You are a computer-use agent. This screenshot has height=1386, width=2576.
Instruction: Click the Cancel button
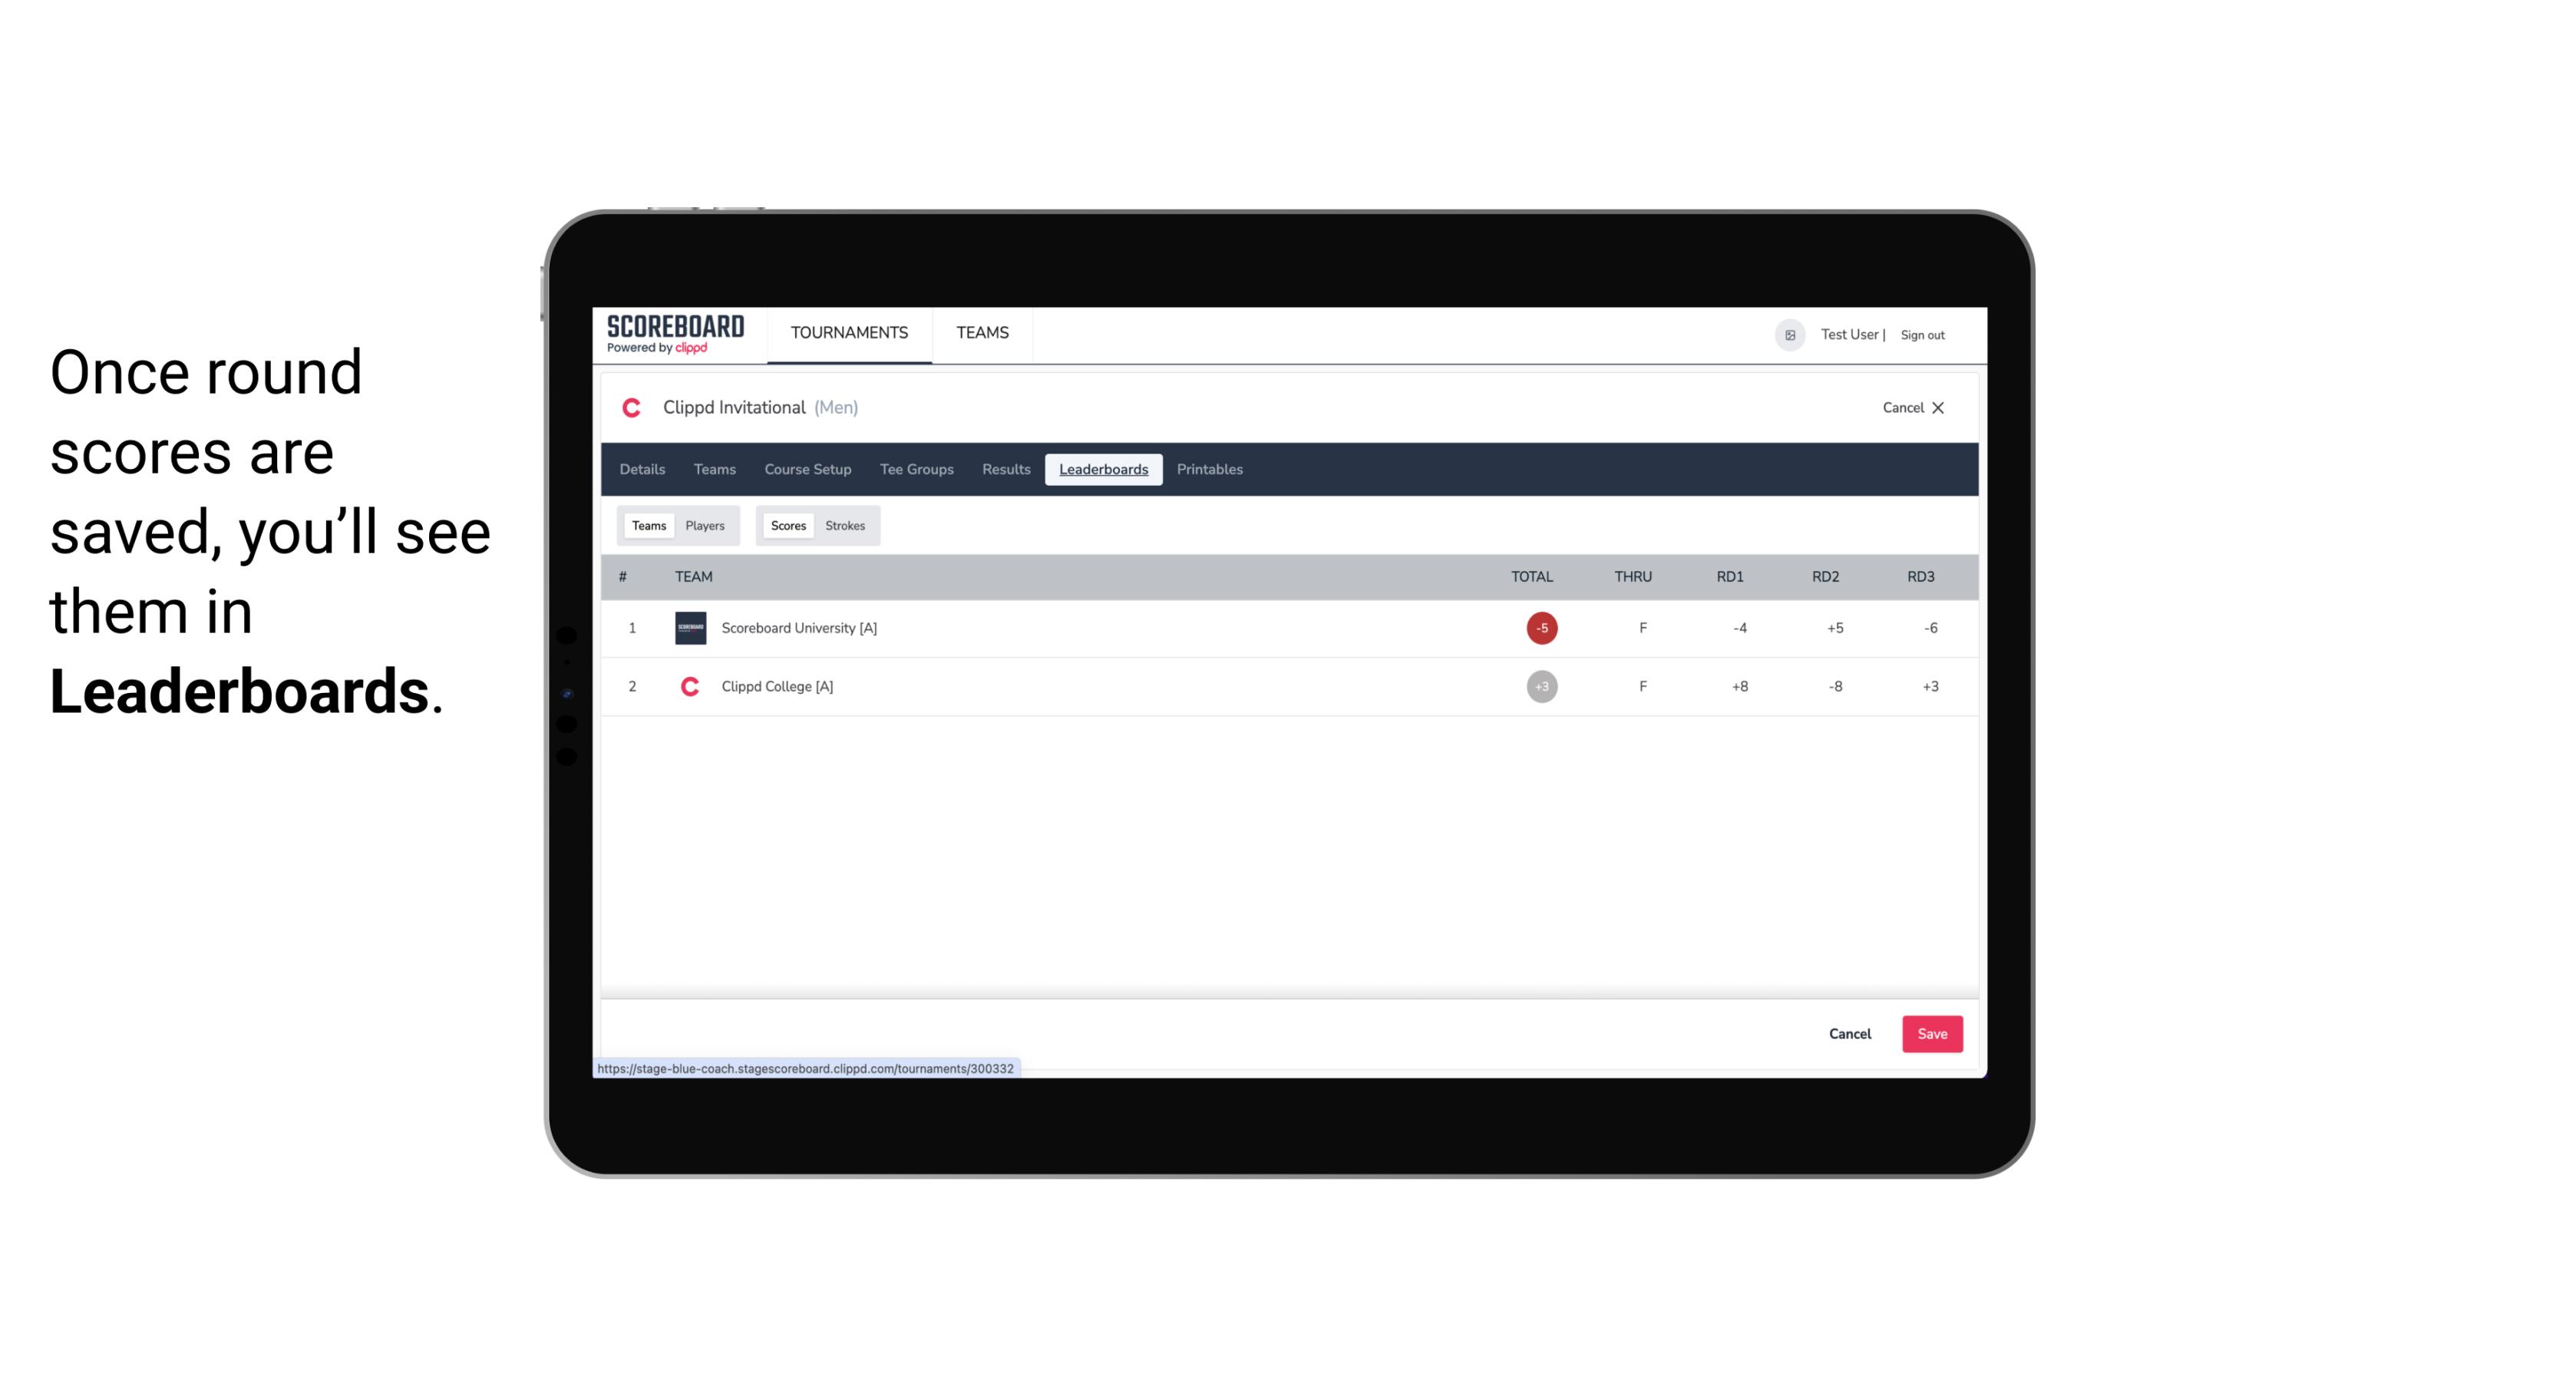pos(1849,1033)
